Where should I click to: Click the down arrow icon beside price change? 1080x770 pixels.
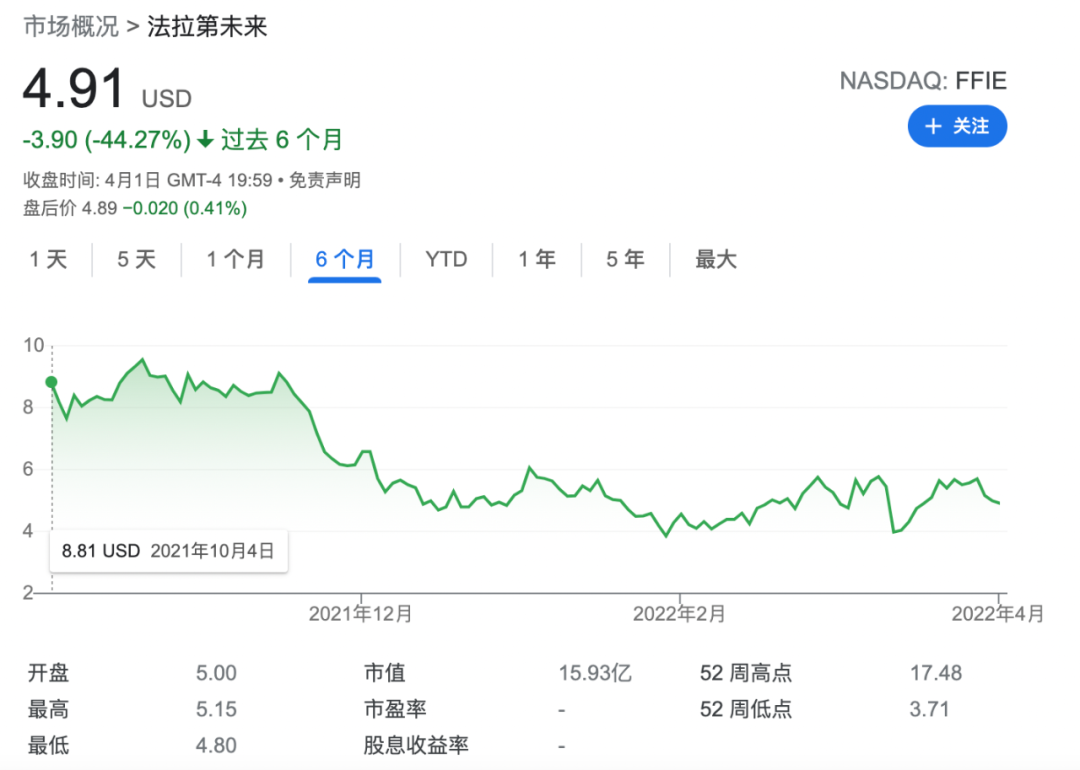205,140
